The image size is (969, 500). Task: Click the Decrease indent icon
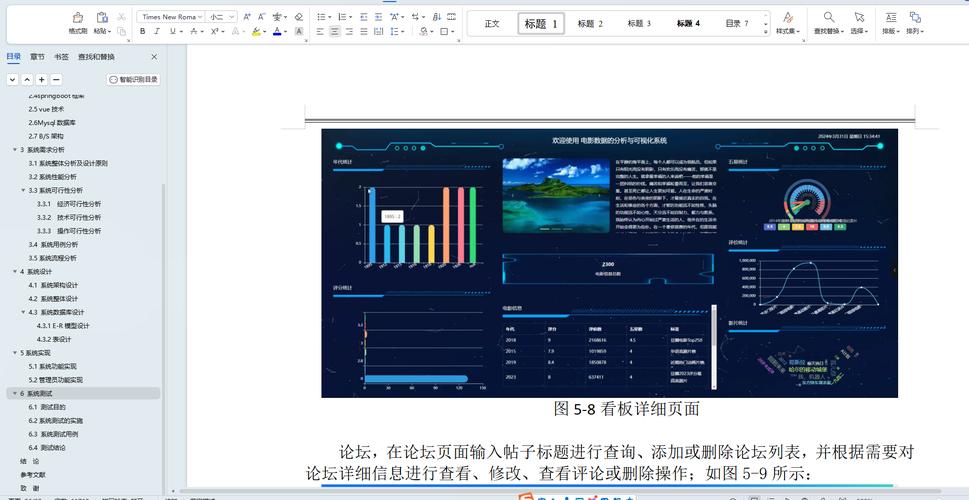[363, 17]
